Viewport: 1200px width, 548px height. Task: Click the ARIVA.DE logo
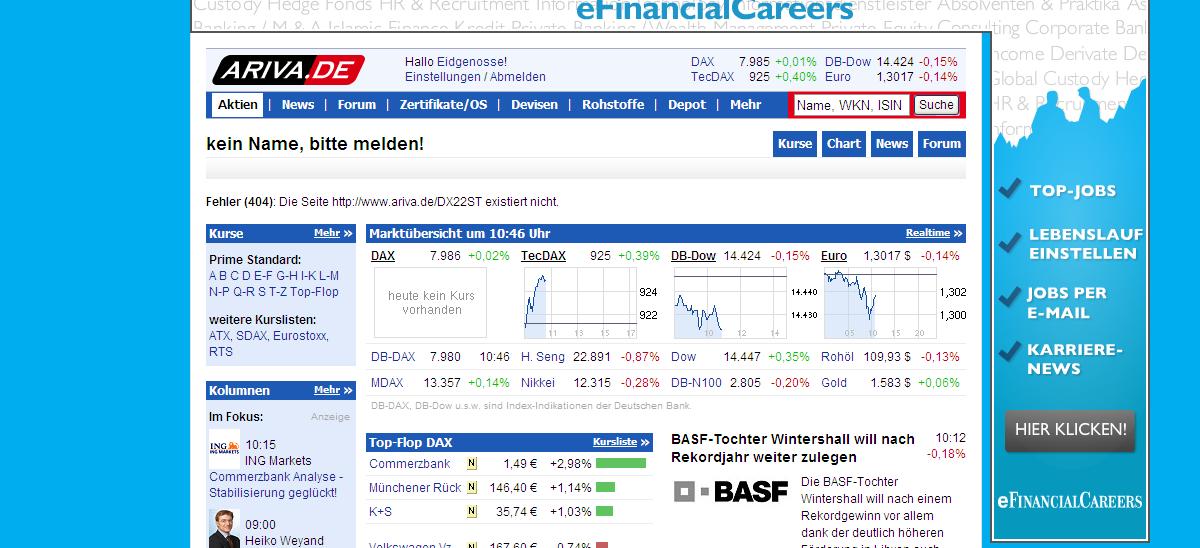(x=287, y=70)
